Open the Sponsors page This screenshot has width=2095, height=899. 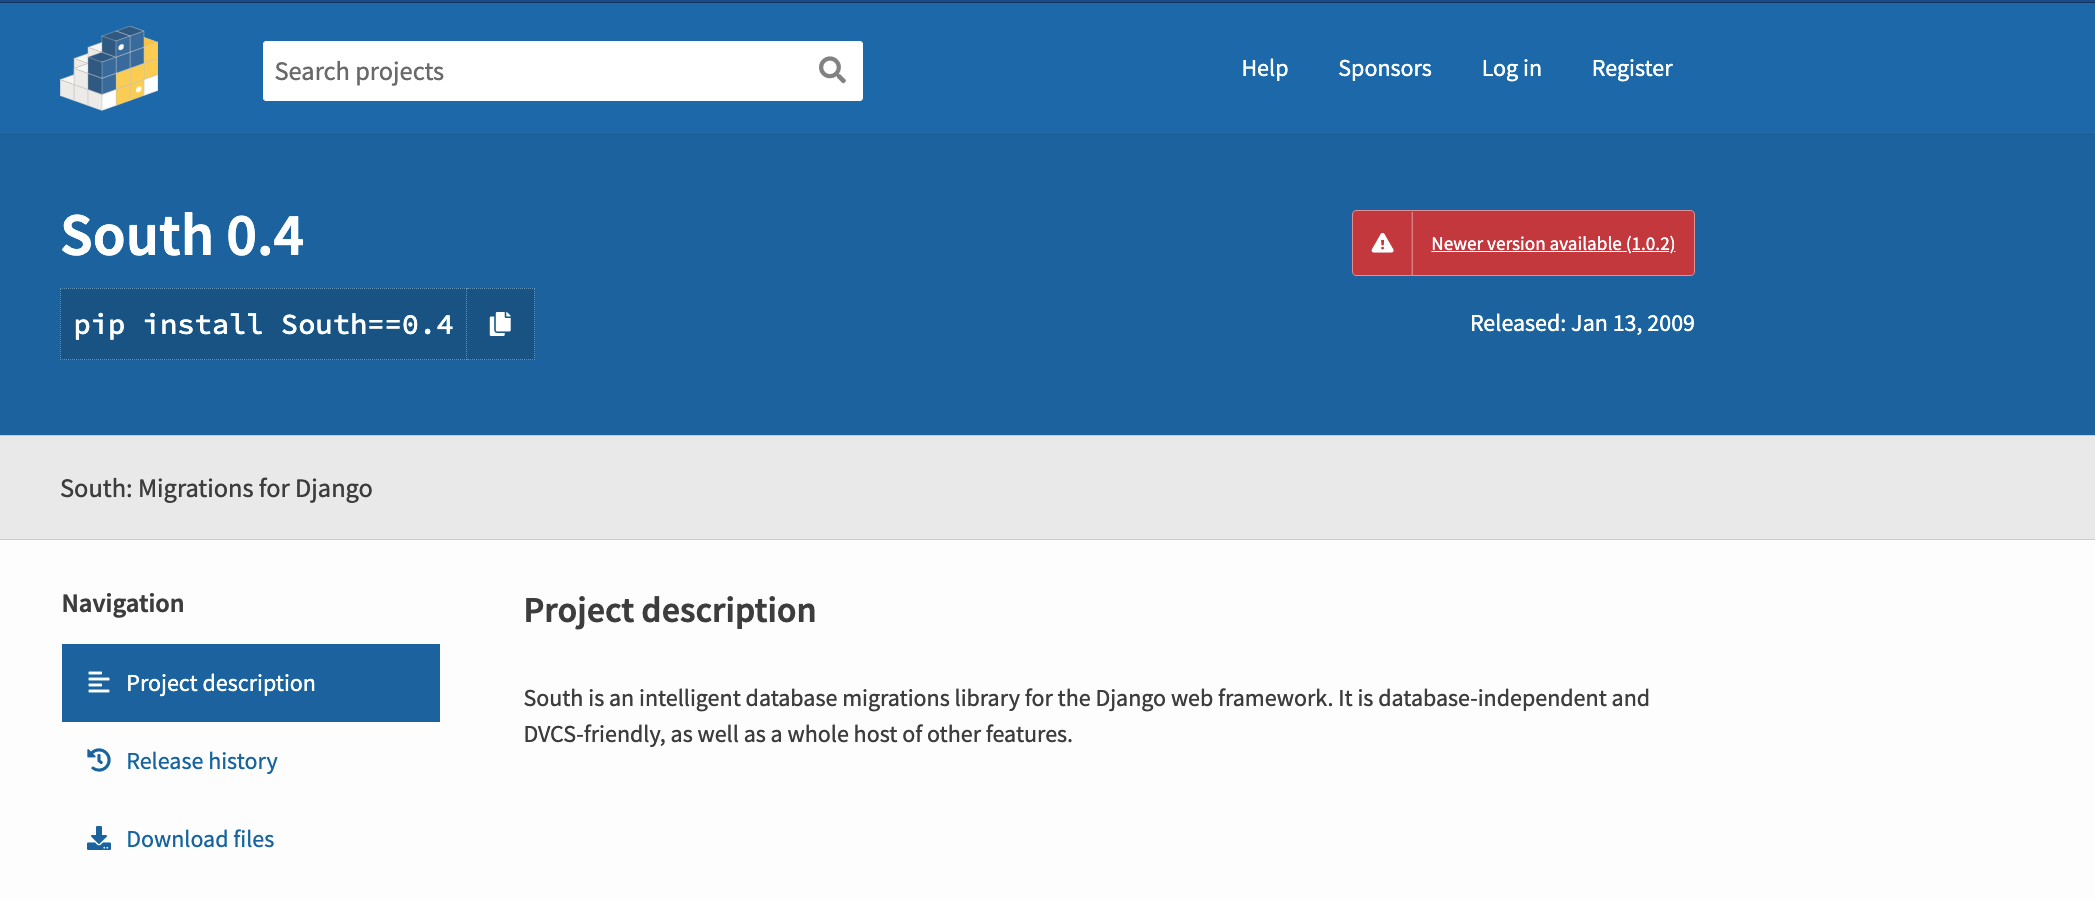click(1384, 68)
